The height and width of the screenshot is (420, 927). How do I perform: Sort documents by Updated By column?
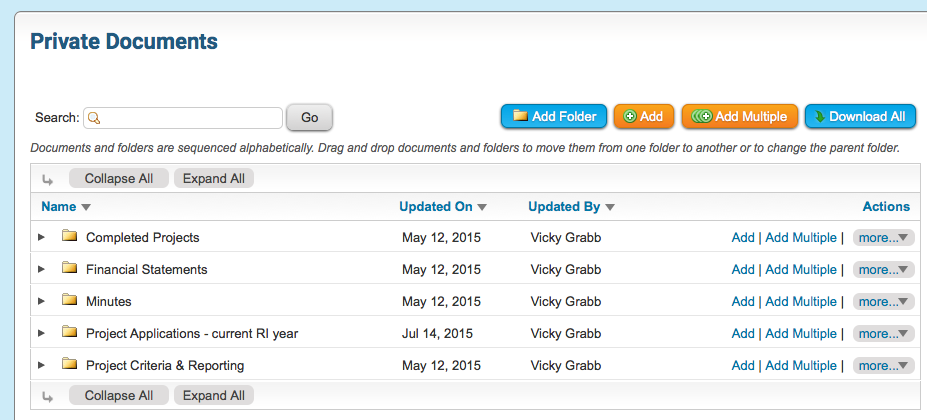pos(564,207)
